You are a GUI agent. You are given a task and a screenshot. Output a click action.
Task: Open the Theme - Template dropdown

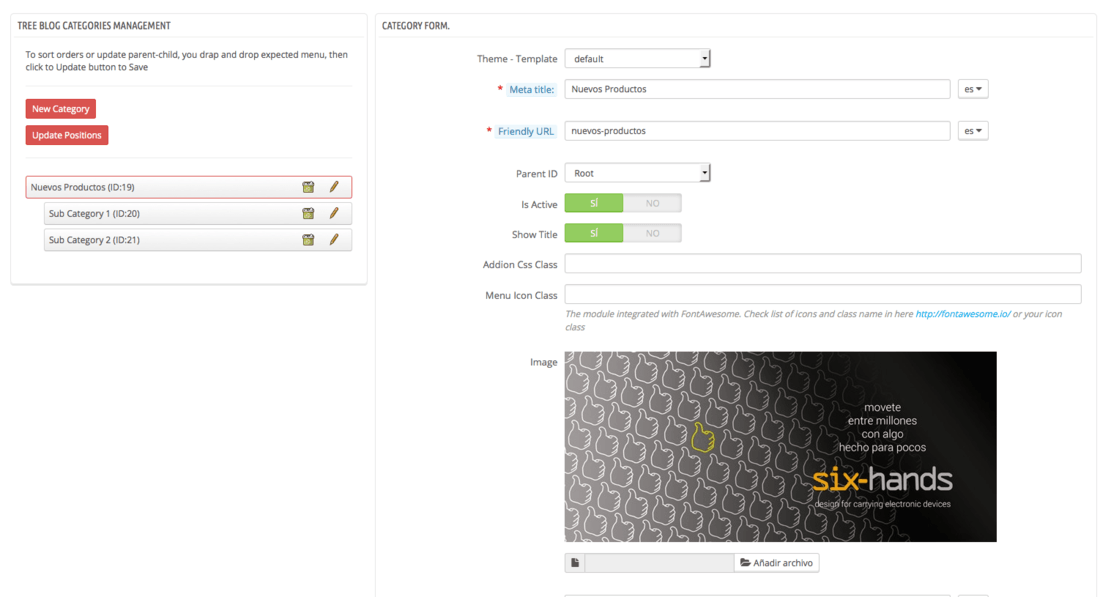click(x=638, y=58)
